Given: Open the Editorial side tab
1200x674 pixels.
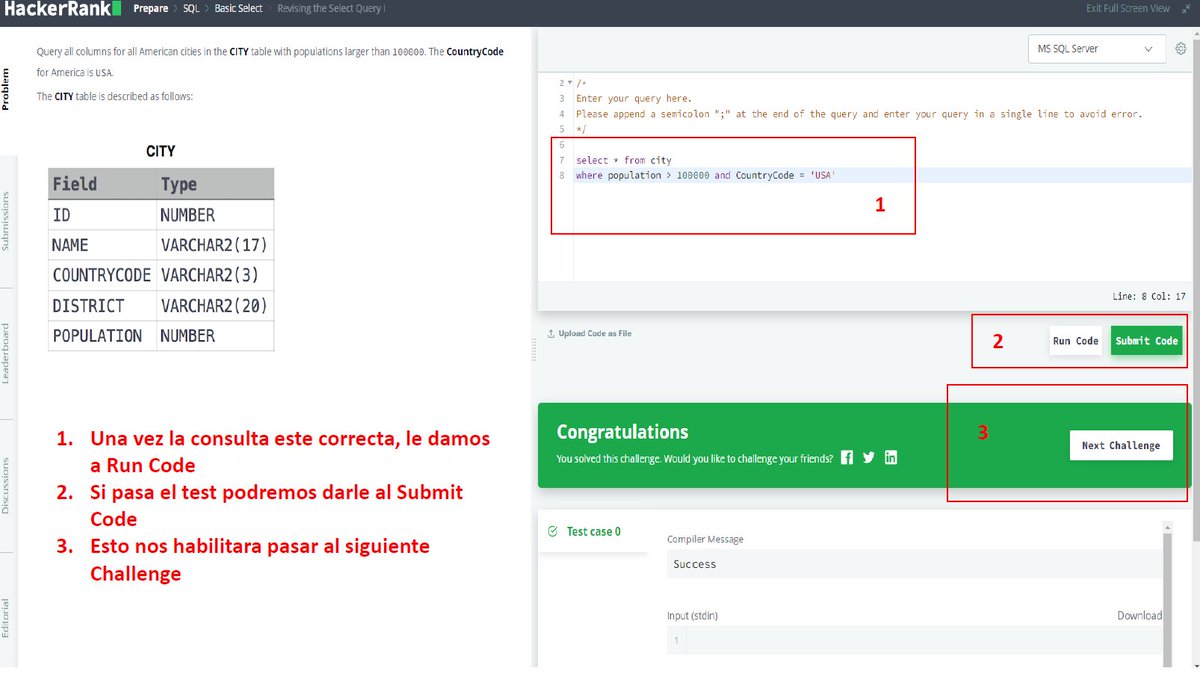Looking at the screenshot, I should click(7, 618).
